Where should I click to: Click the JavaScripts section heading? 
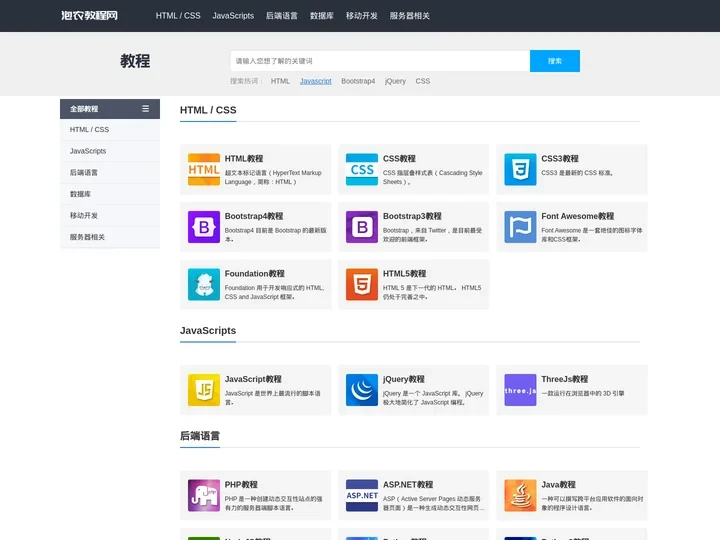click(x=208, y=331)
